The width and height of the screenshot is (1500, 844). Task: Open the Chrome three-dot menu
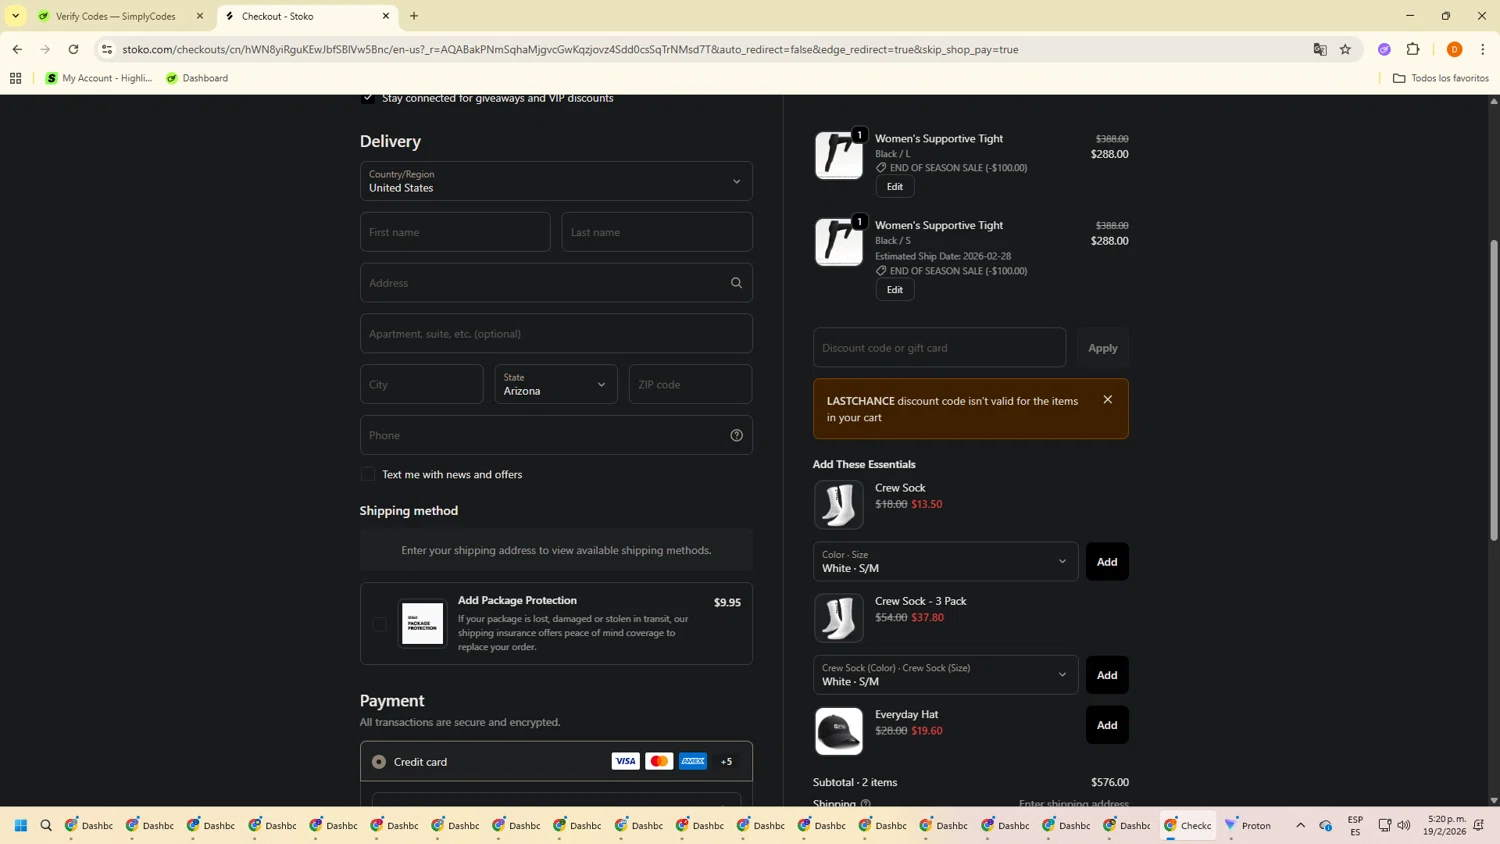[x=1483, y=49]
